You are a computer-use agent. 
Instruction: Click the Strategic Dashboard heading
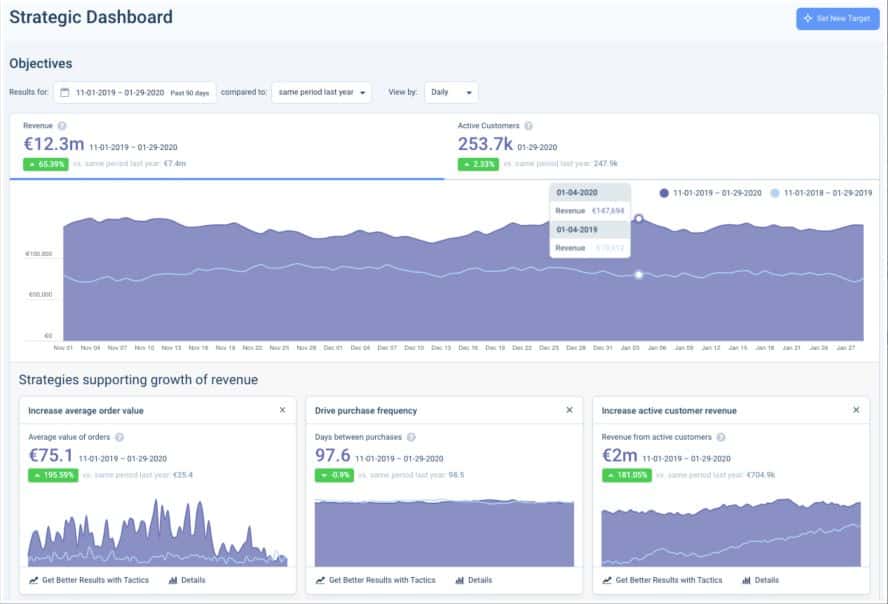tap(91, 17)
